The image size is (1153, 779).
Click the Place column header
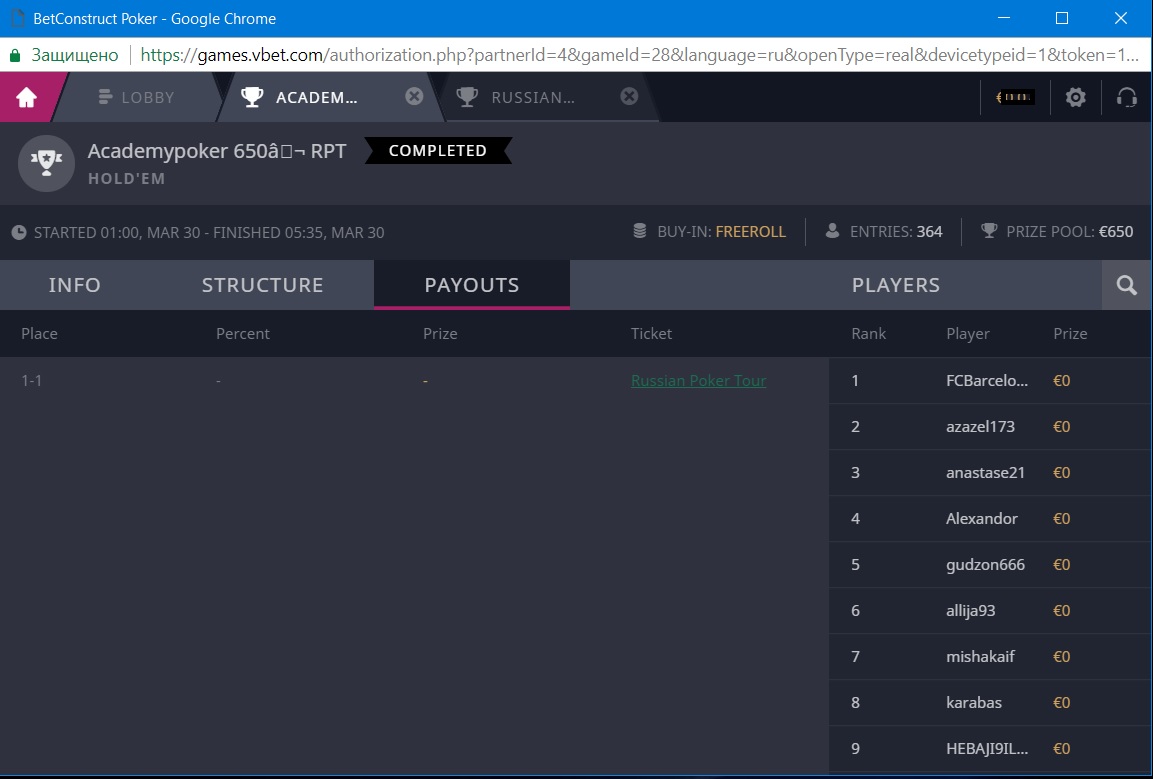tap(39, 334)
